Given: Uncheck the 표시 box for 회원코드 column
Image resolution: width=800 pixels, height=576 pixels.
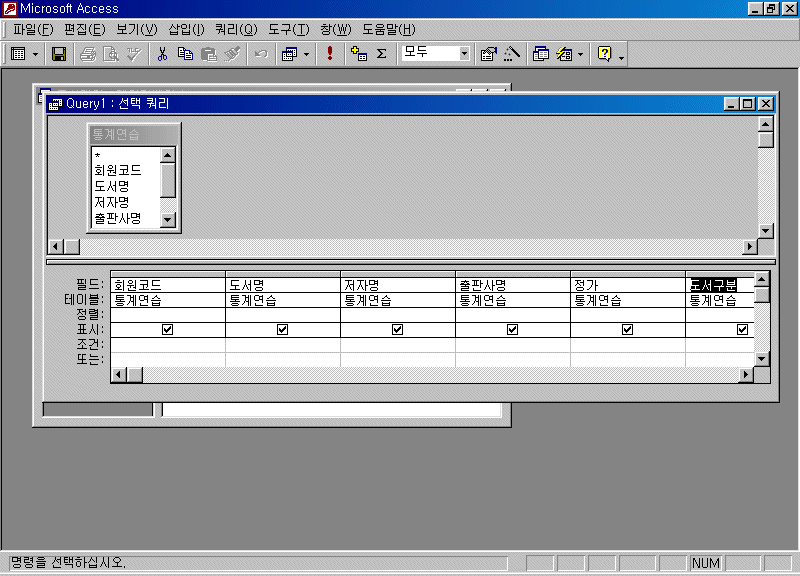Looking at the screenshot, I should click(x=167, y=330).
